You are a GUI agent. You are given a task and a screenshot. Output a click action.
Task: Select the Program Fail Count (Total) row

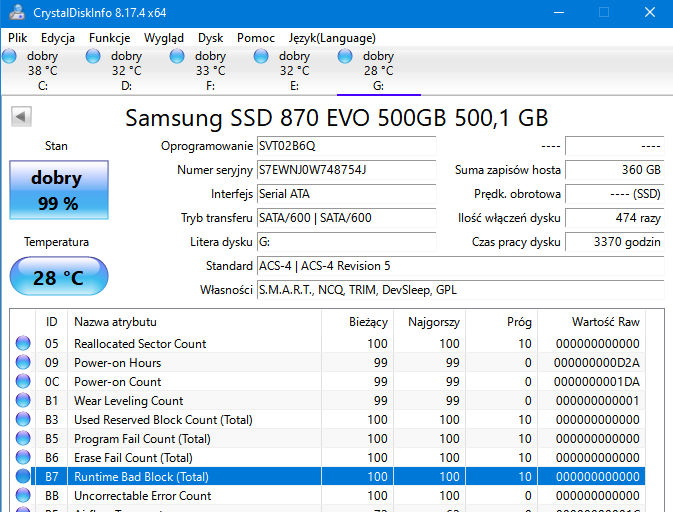tap(328, 439)
